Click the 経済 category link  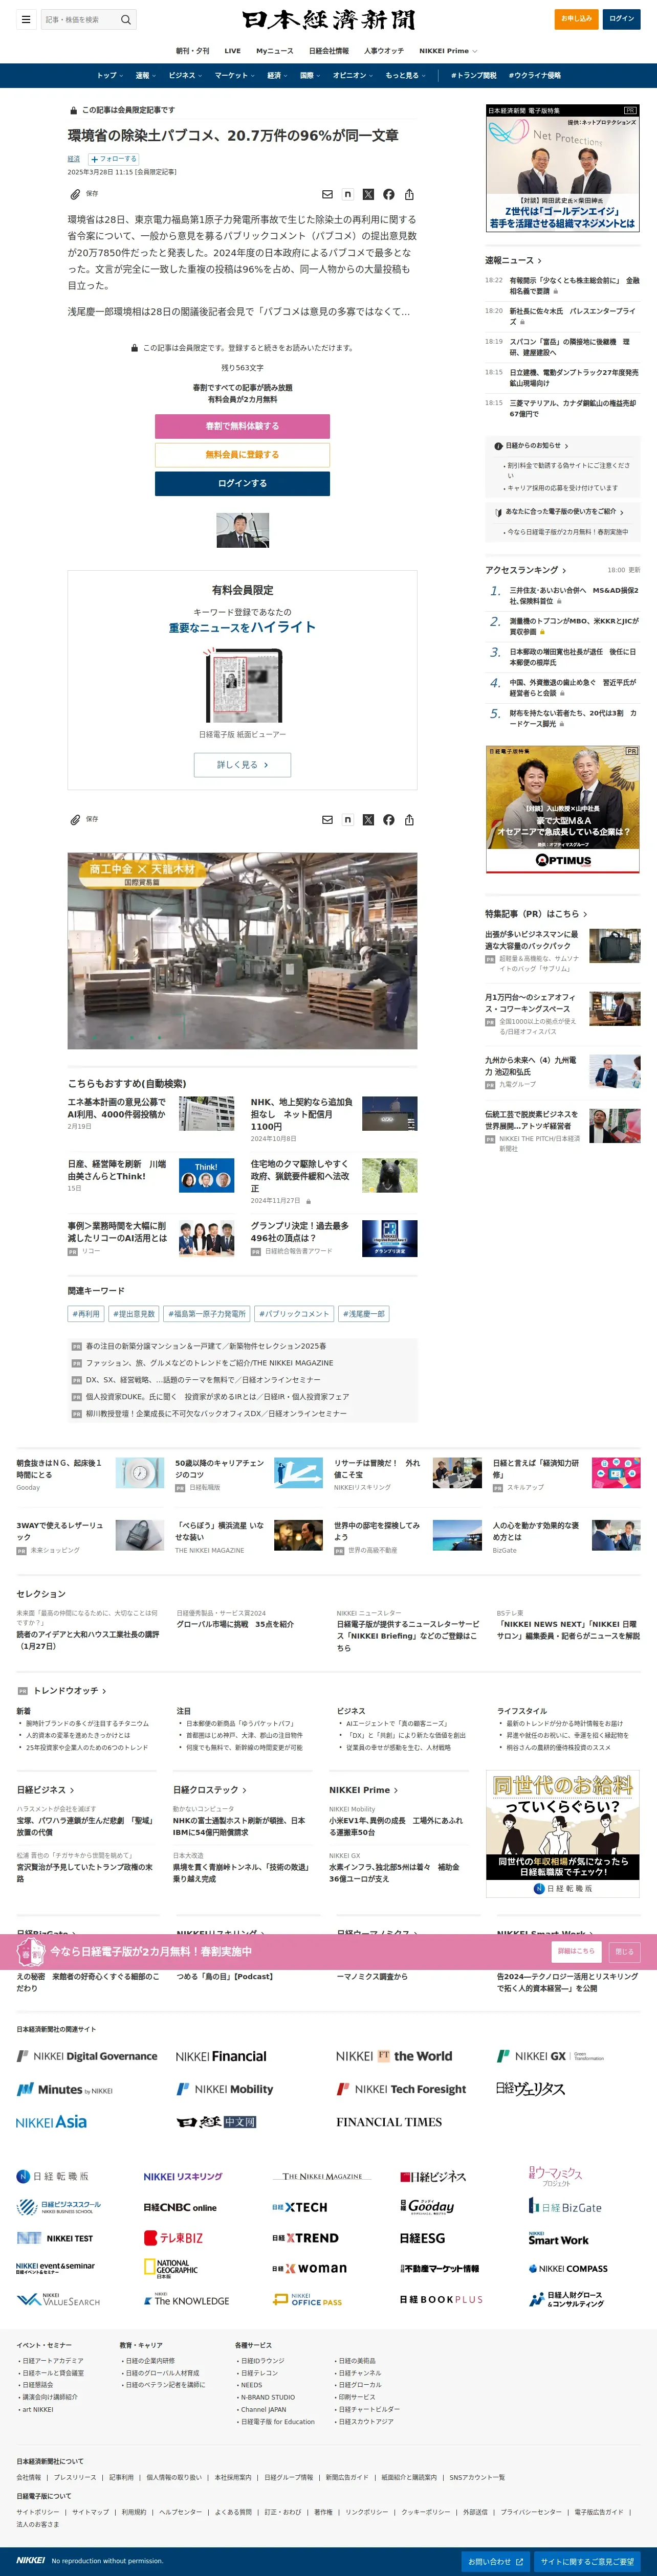coord(74,159)
